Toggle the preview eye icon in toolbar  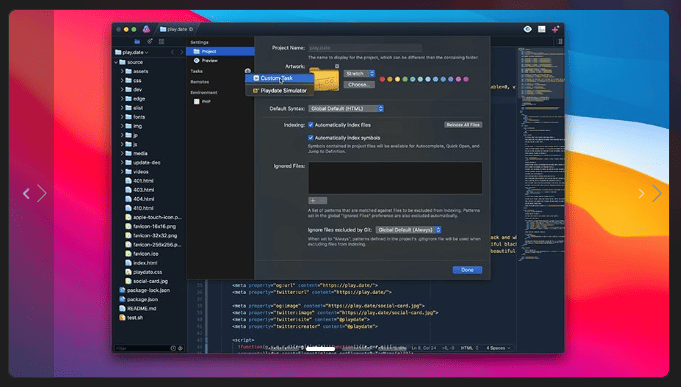click(528, 29)
